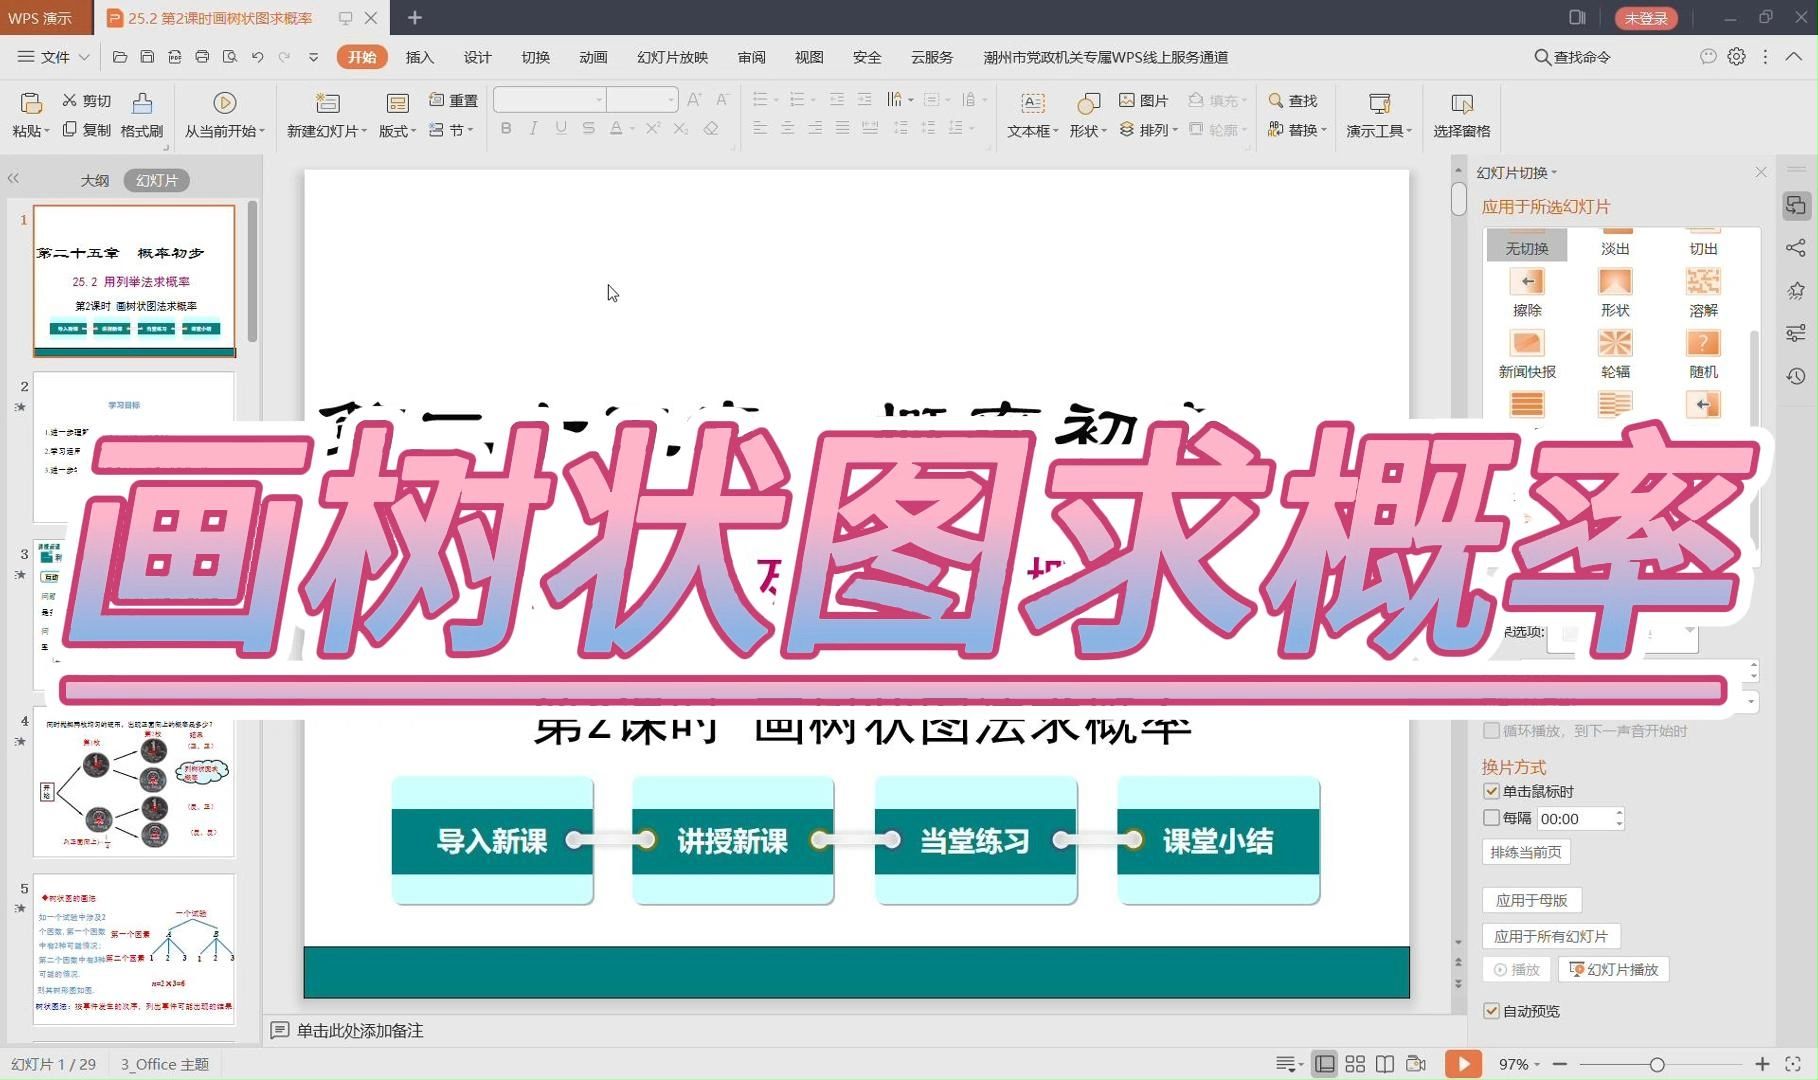The image size is (1818, 1080).
Task: Save the presentation with the floppy disk icon
Action: point(147,57)
